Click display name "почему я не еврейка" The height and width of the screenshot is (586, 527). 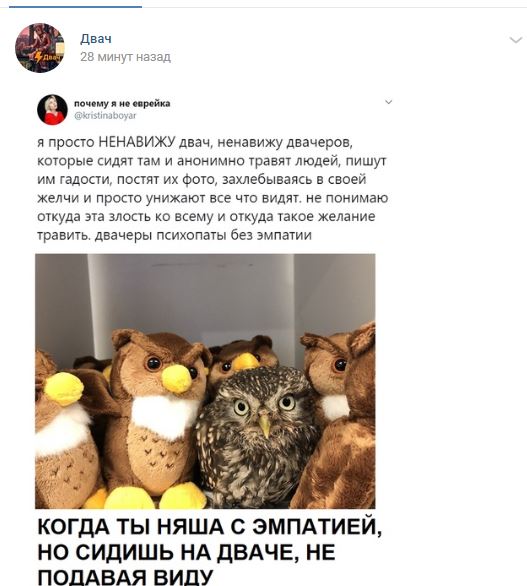click(x=122, y=103)
